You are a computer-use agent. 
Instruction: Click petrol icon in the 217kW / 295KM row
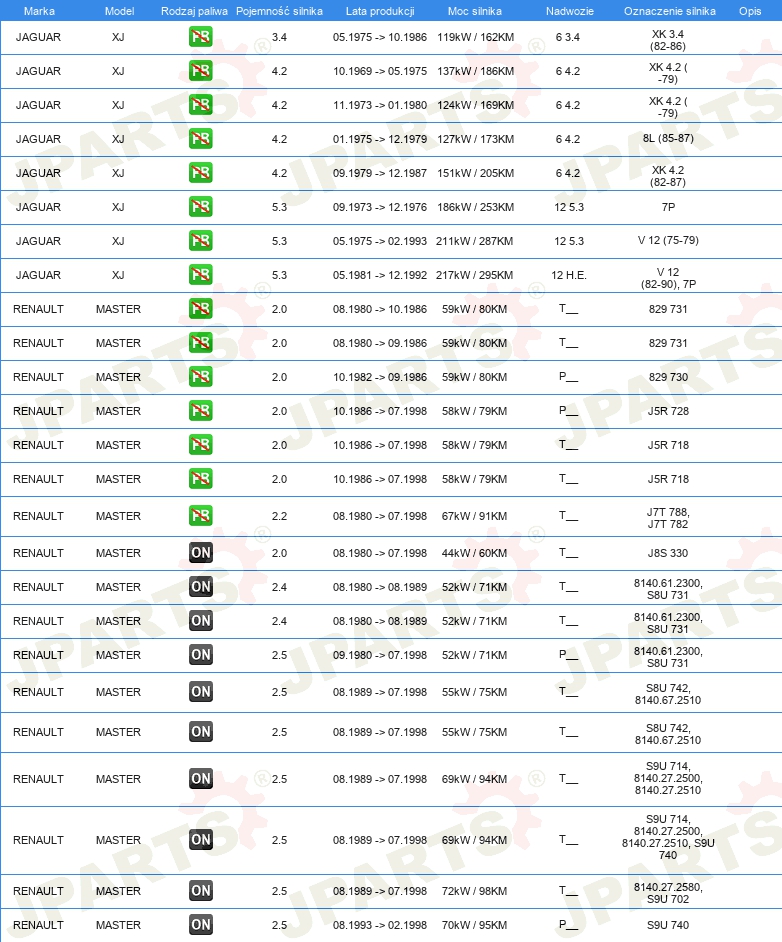201,275
